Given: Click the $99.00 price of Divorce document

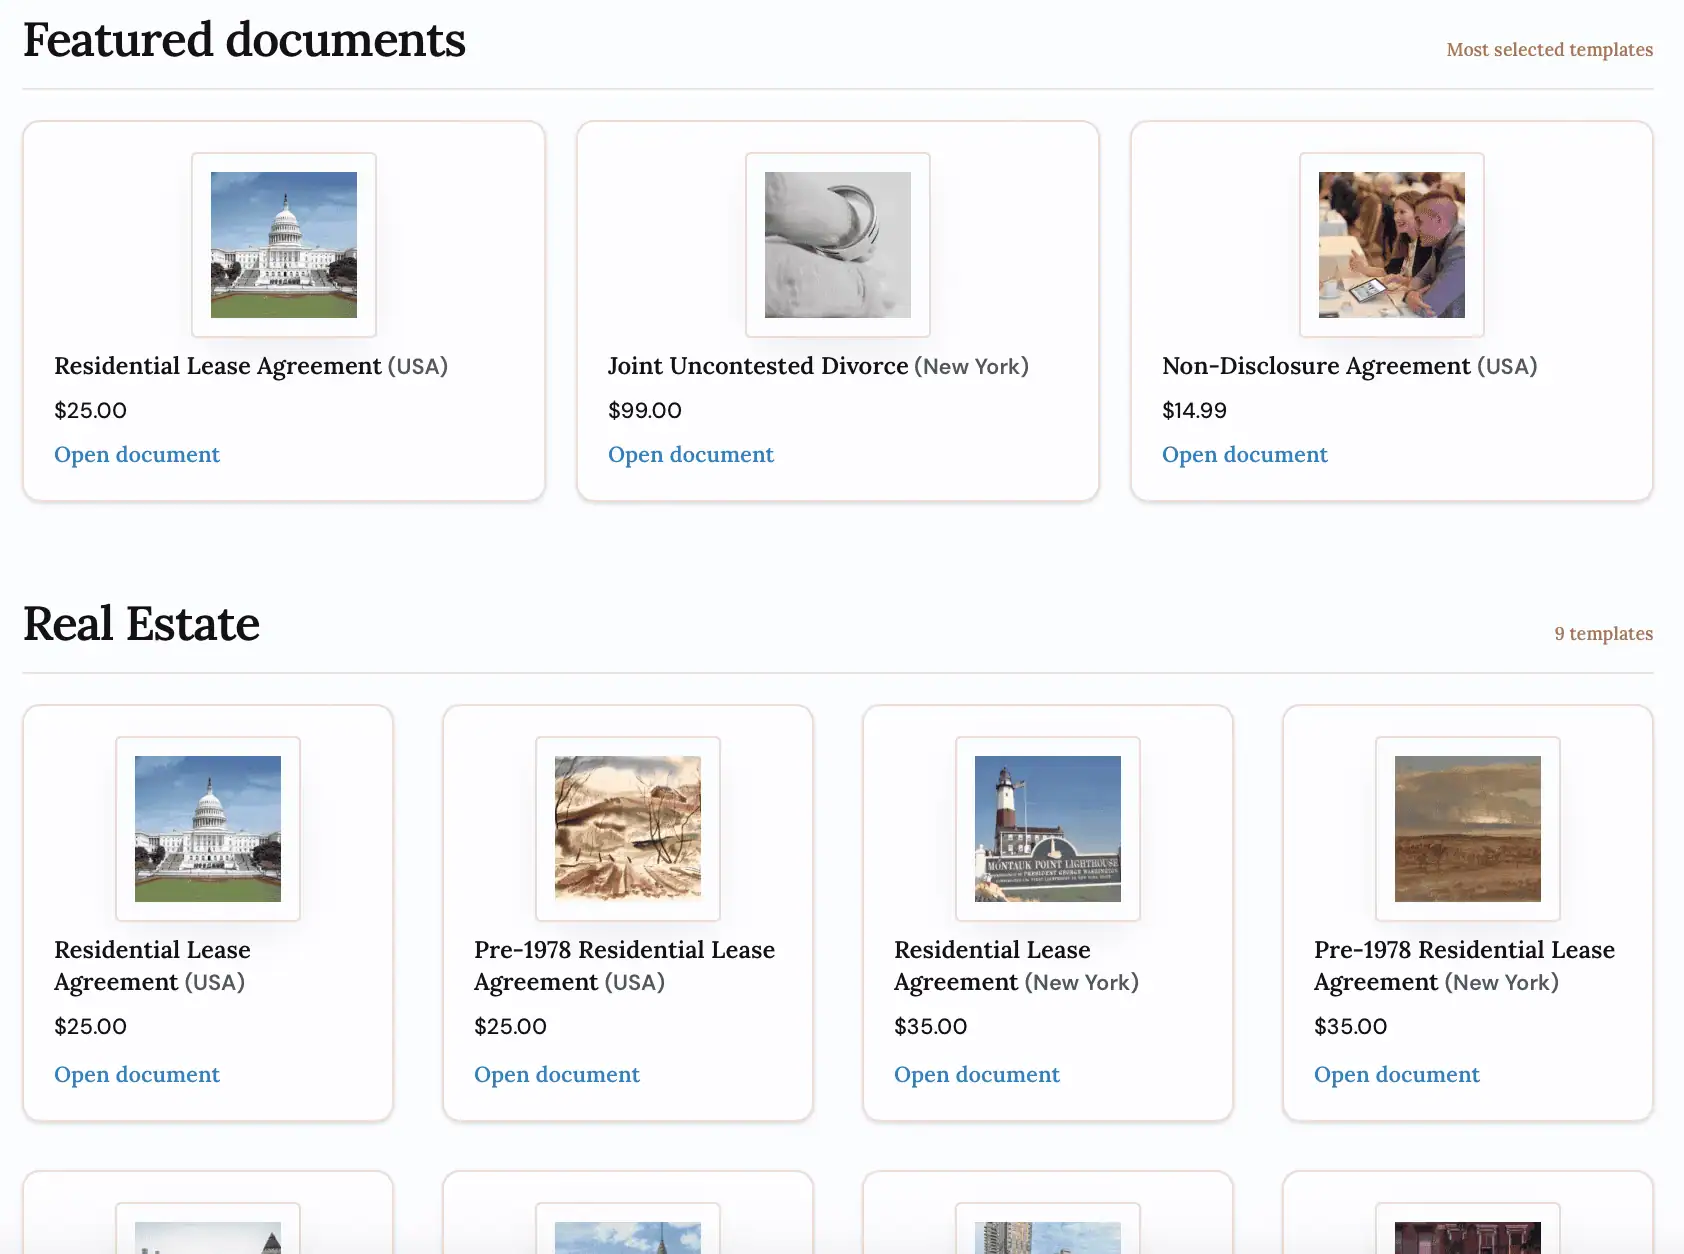Looking at the screenshot, I should [645, 411].
